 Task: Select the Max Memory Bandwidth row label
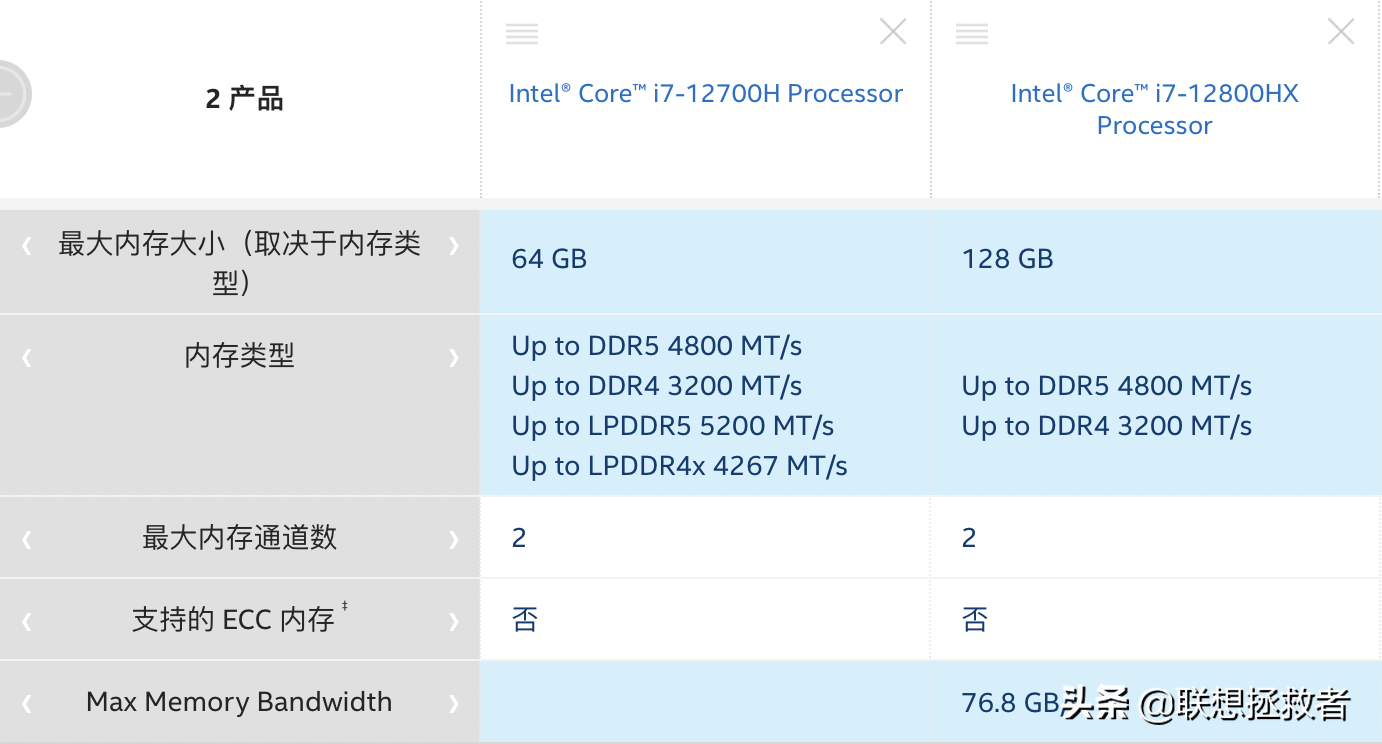click(239, 702)
